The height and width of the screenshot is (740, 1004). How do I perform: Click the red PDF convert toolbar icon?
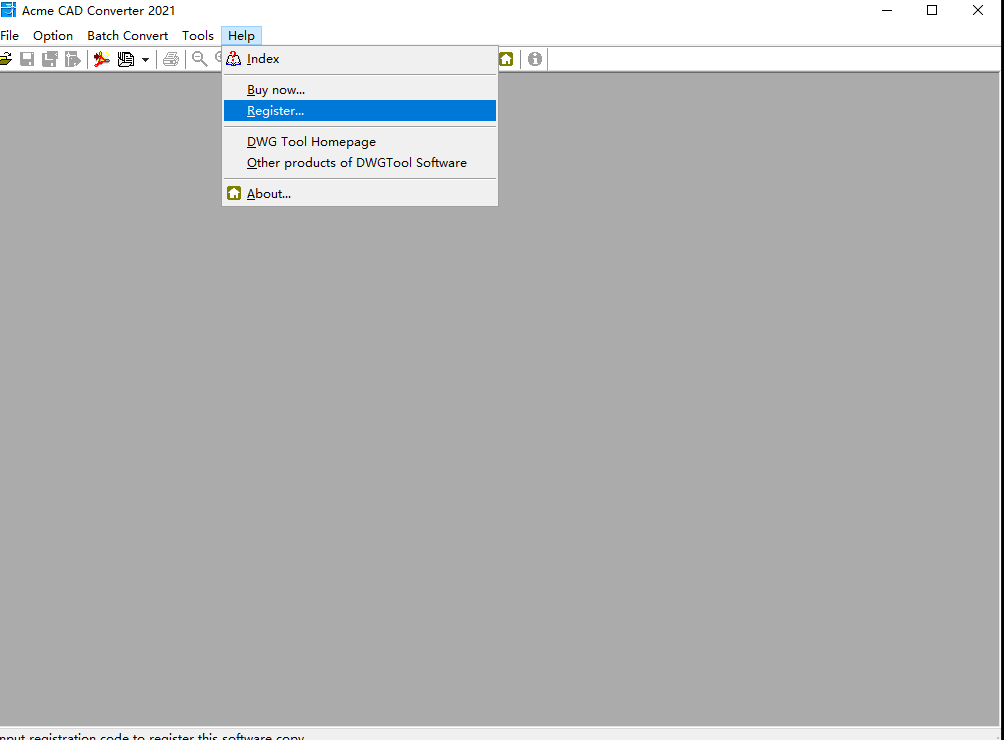[102, 60]
